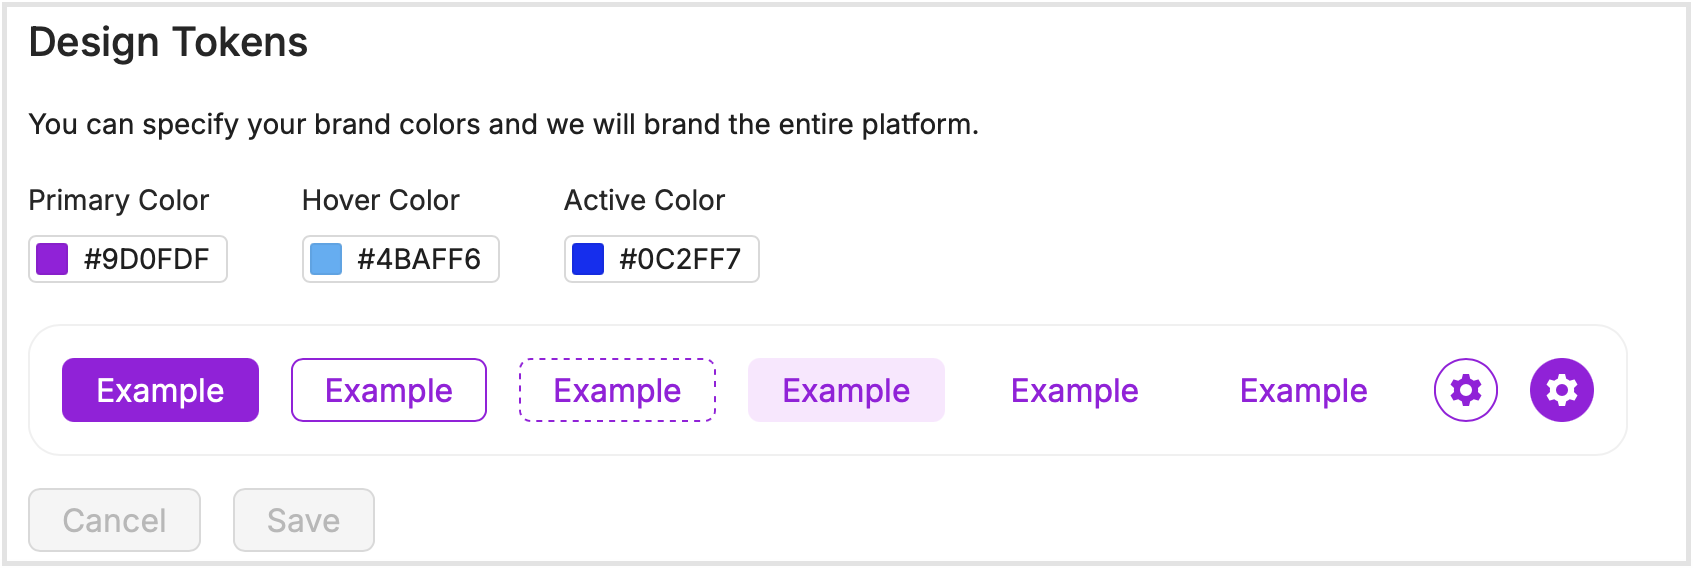Click the fifth Example text-only button
Screen dimensions: 1693x568
pyautogui.click(x=1074, y=390)
